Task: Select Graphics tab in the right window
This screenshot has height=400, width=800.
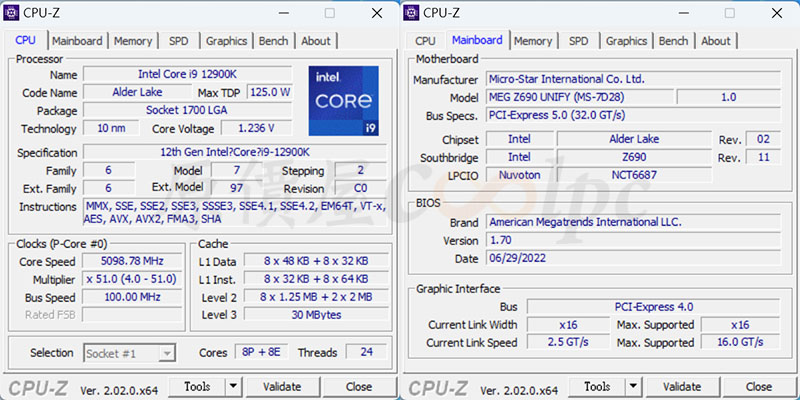Action: [x=627, y=41]
